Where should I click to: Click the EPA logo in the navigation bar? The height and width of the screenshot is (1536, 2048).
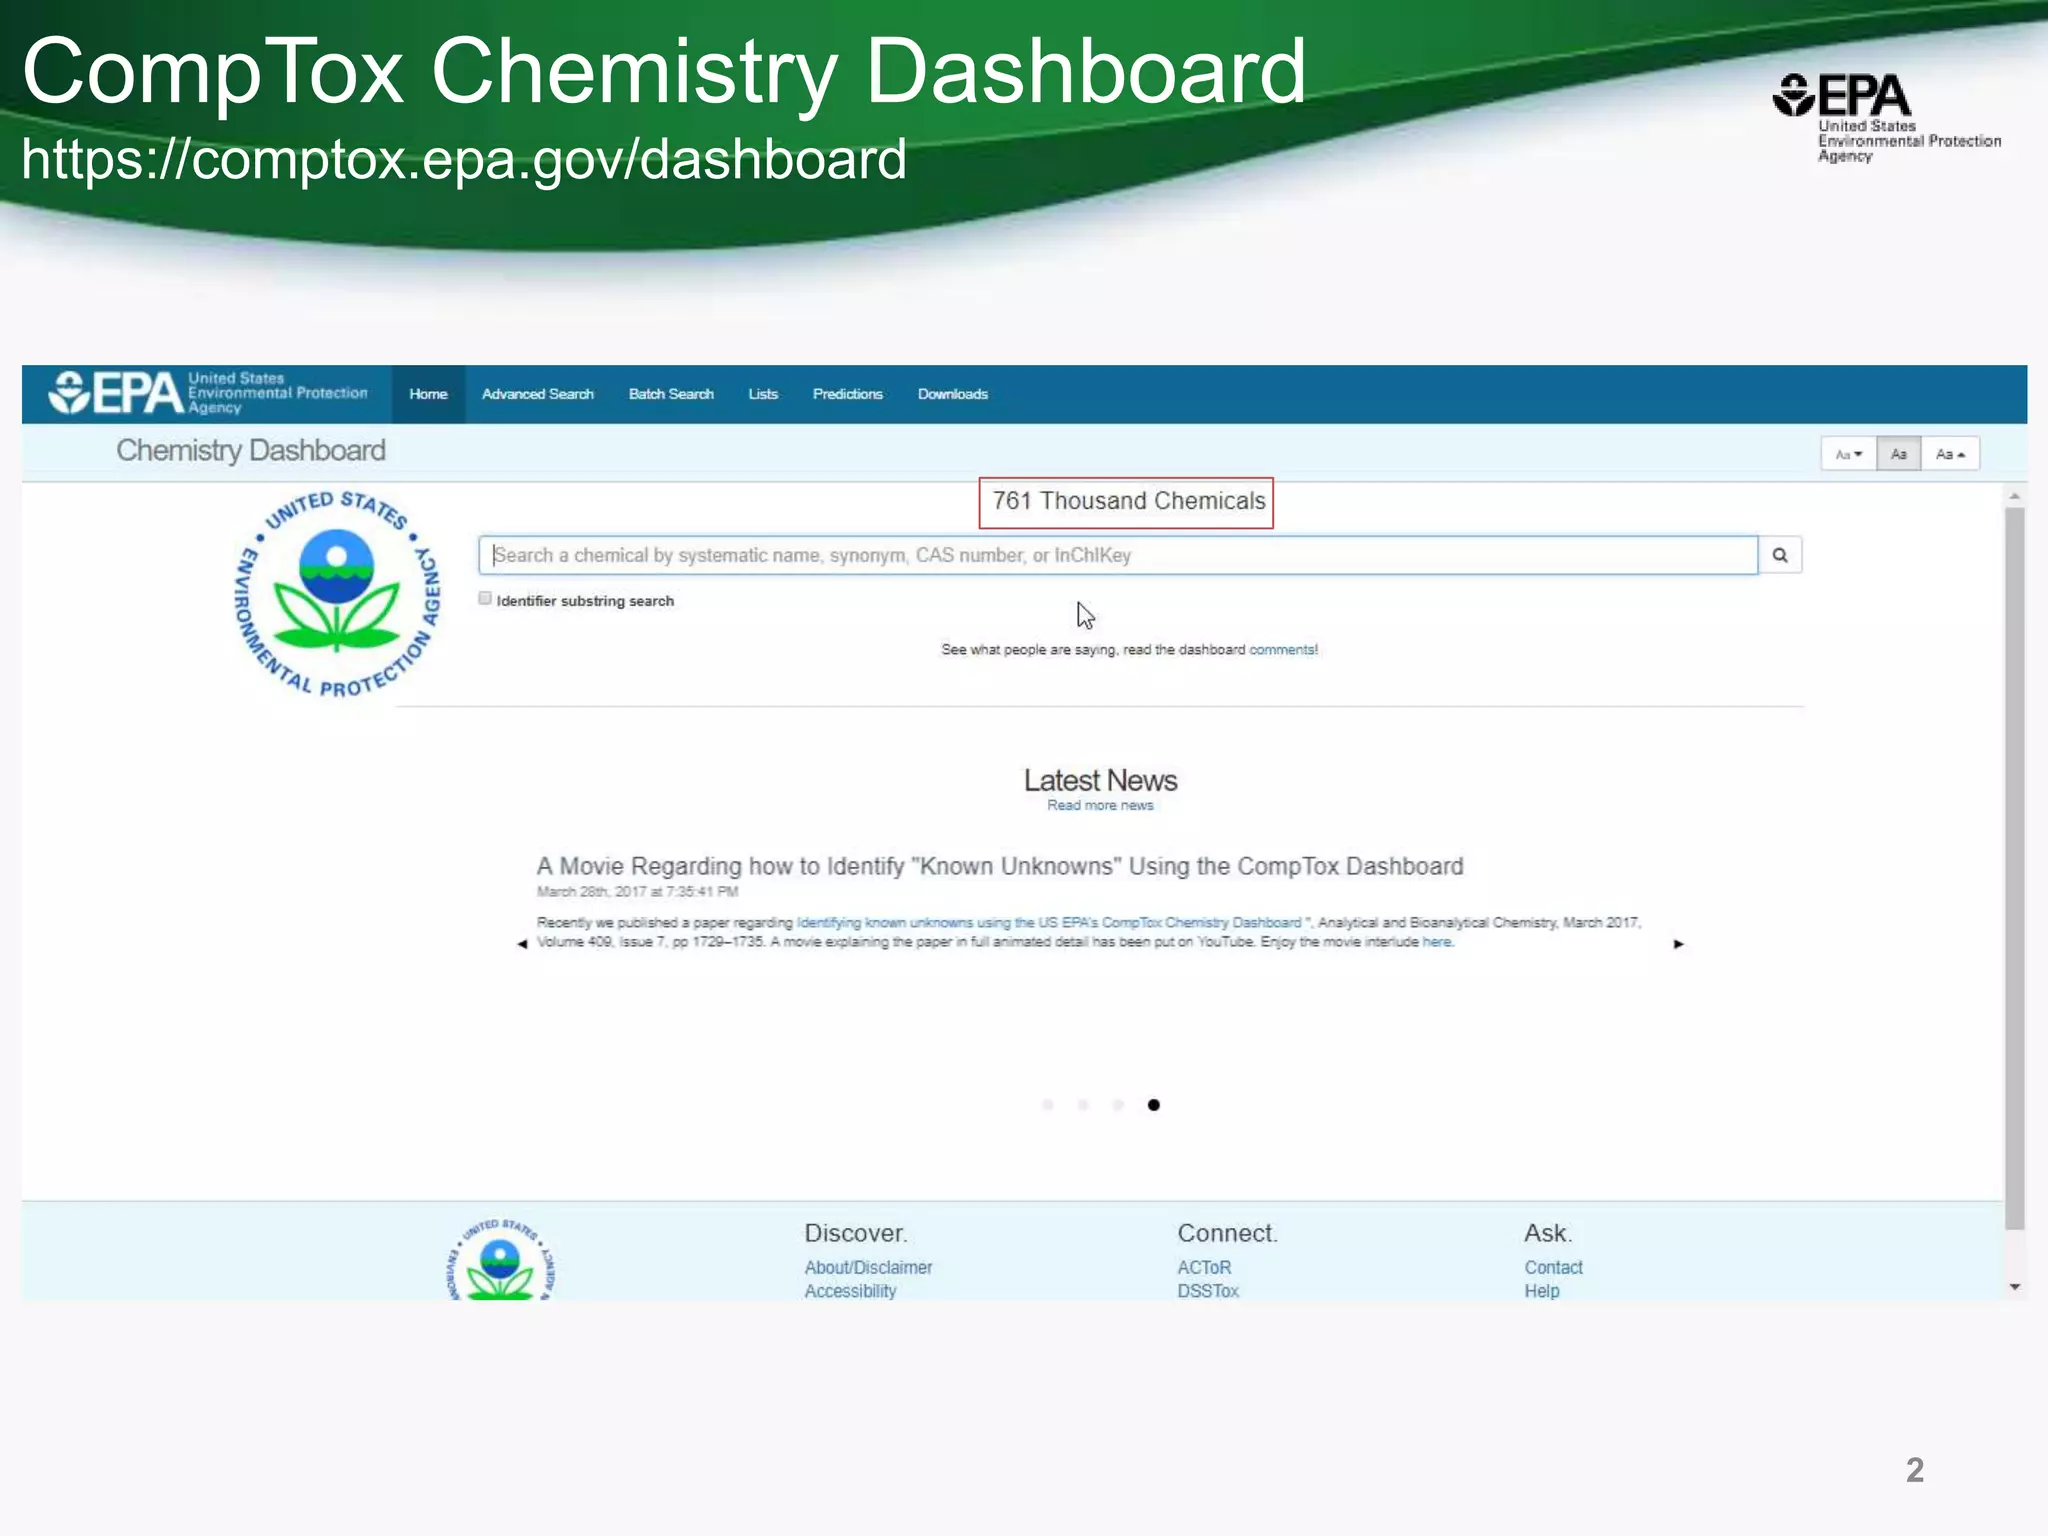tap(208, 393)
